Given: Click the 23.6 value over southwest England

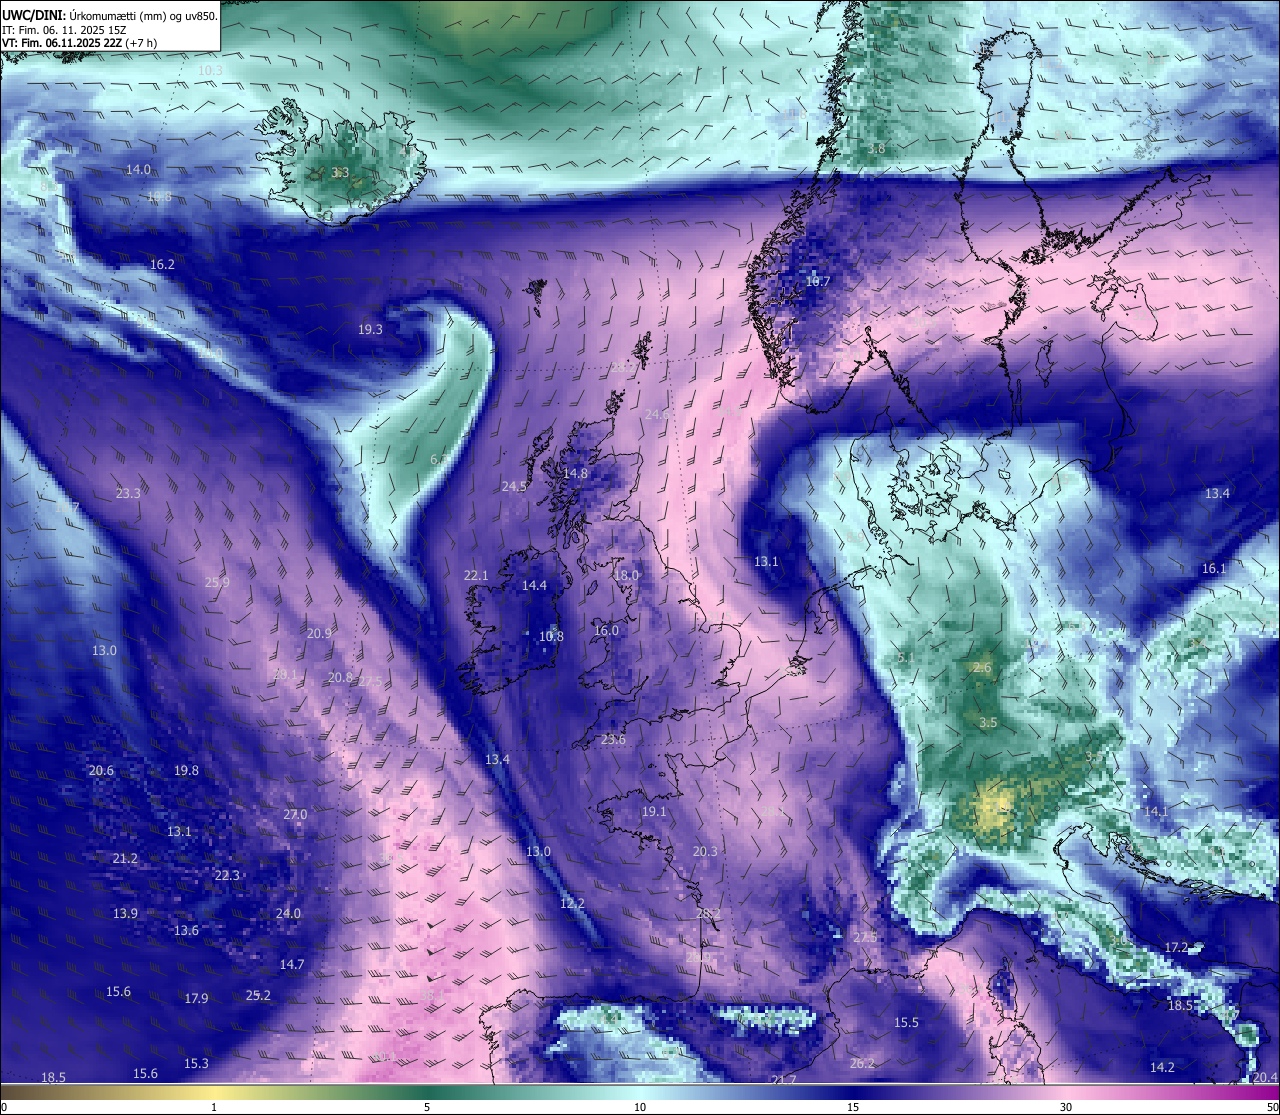Looking at the screenshot, I should point(613,739).
